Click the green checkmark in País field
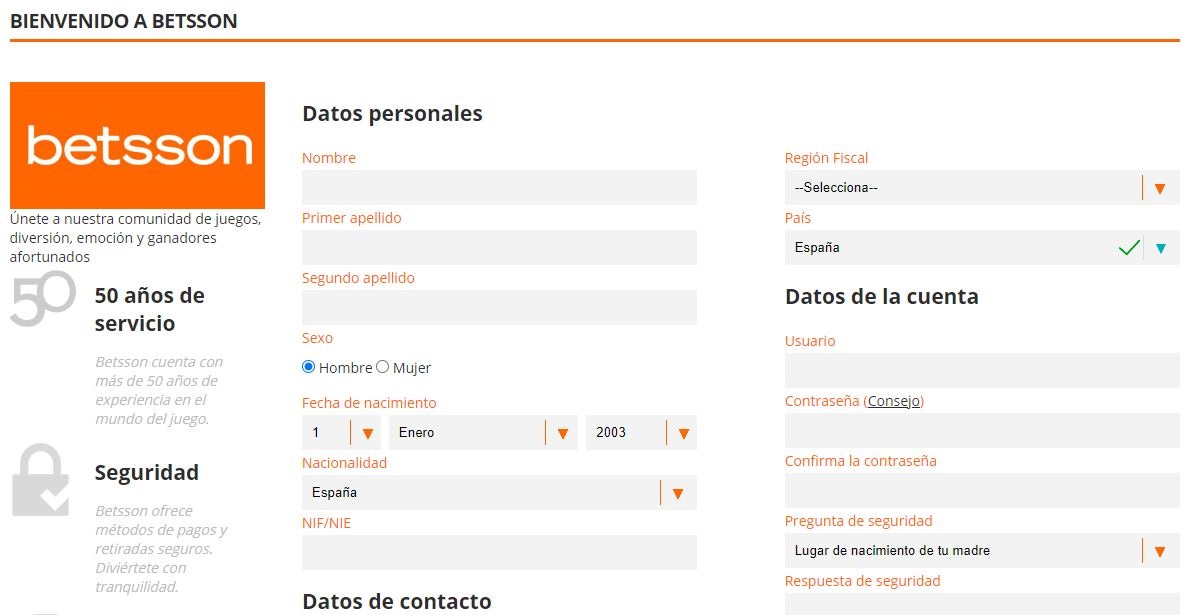Screen dimensions: 1199x615 [x=1129, y=248]
